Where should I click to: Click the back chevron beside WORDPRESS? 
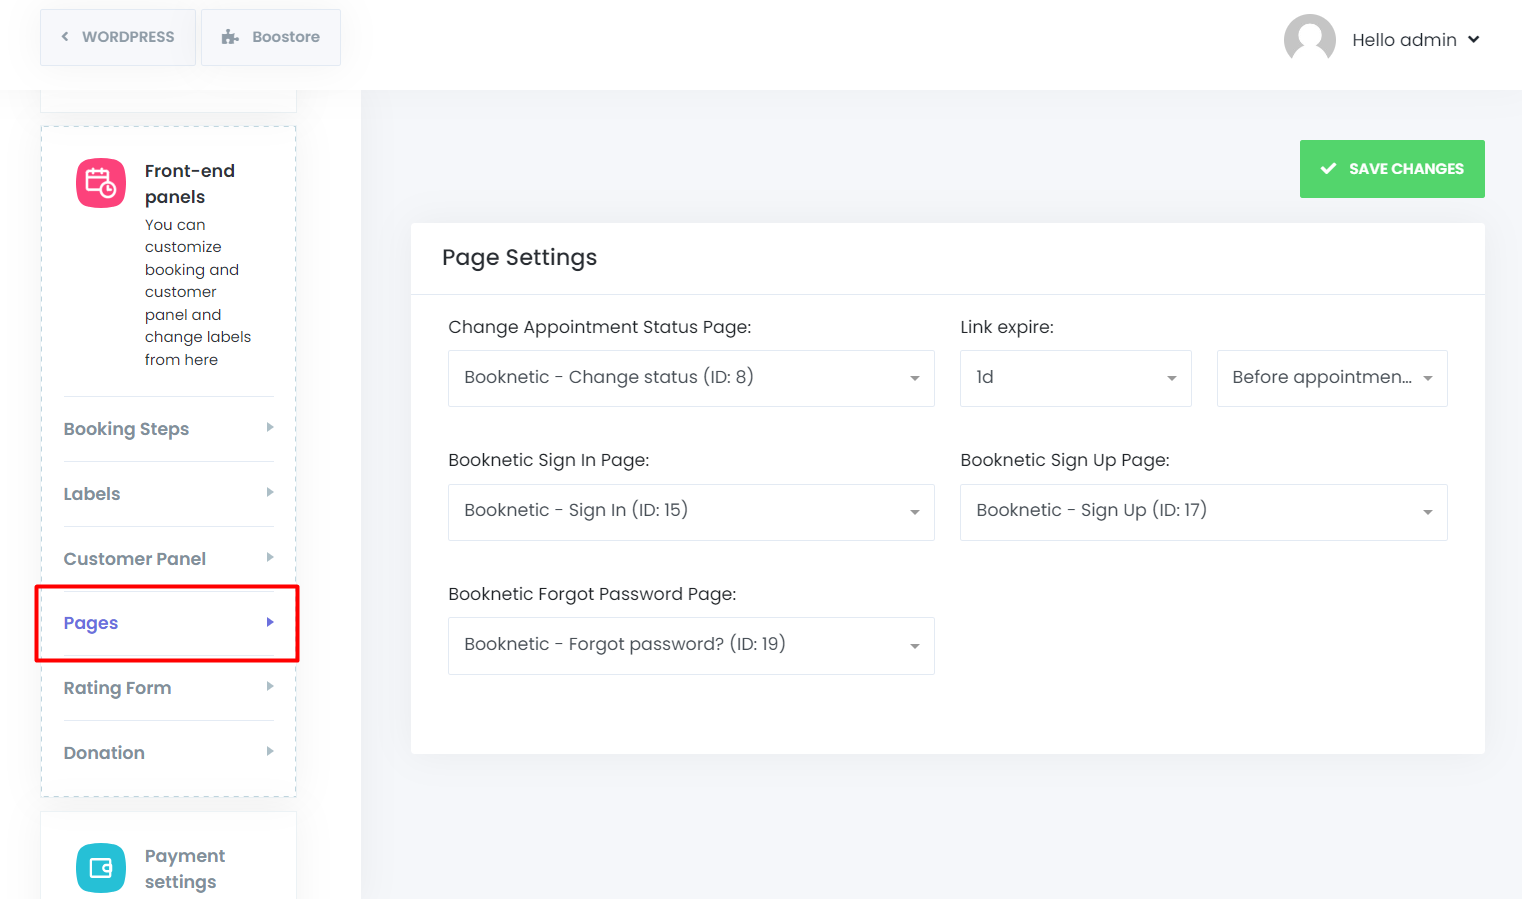tap(65, 37)
